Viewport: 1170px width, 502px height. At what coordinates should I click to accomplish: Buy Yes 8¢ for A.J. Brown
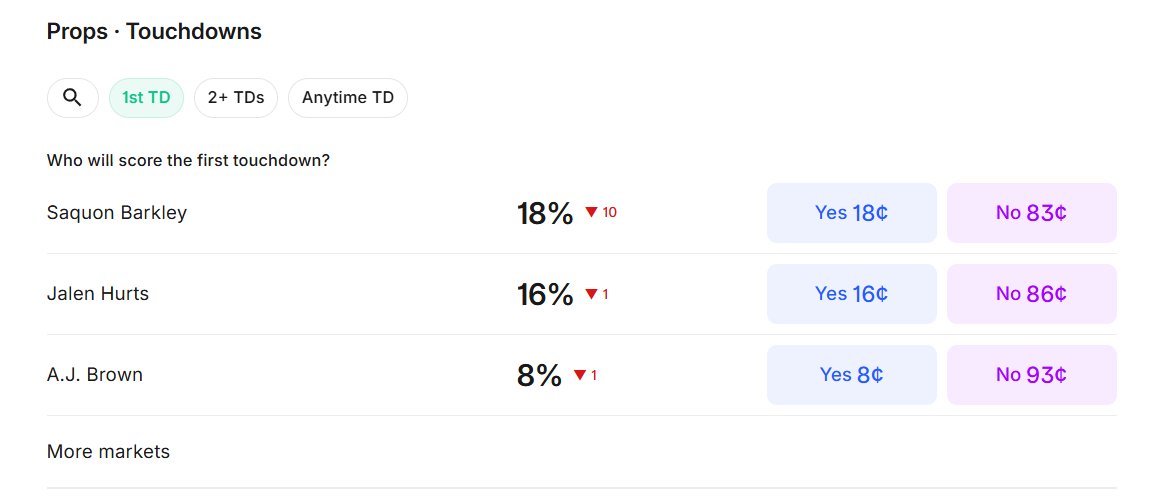point(851,374)
